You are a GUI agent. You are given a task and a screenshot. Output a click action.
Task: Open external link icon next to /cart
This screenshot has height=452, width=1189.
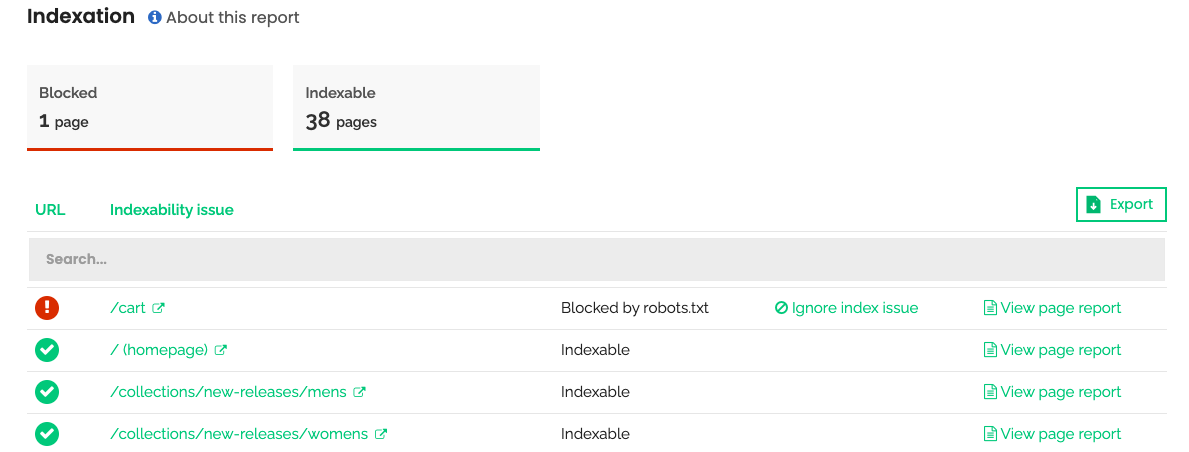click(158, 308)
